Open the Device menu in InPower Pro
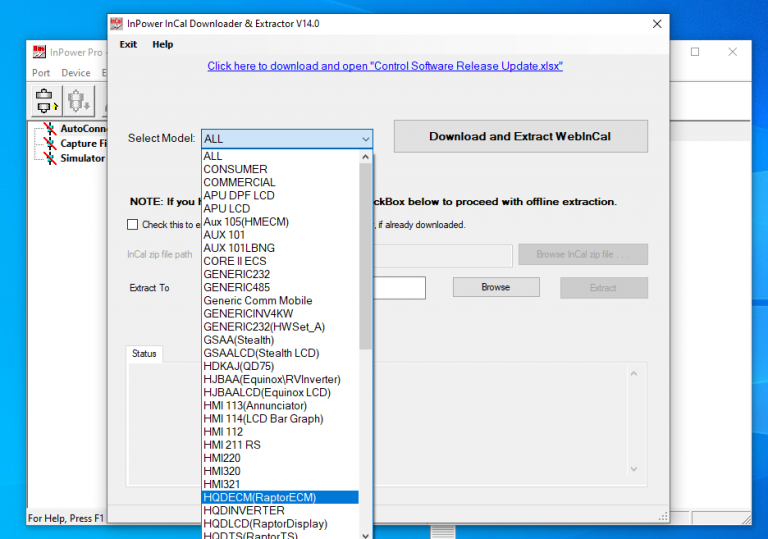This screenshot has height=539, width=768. point(76,73)
